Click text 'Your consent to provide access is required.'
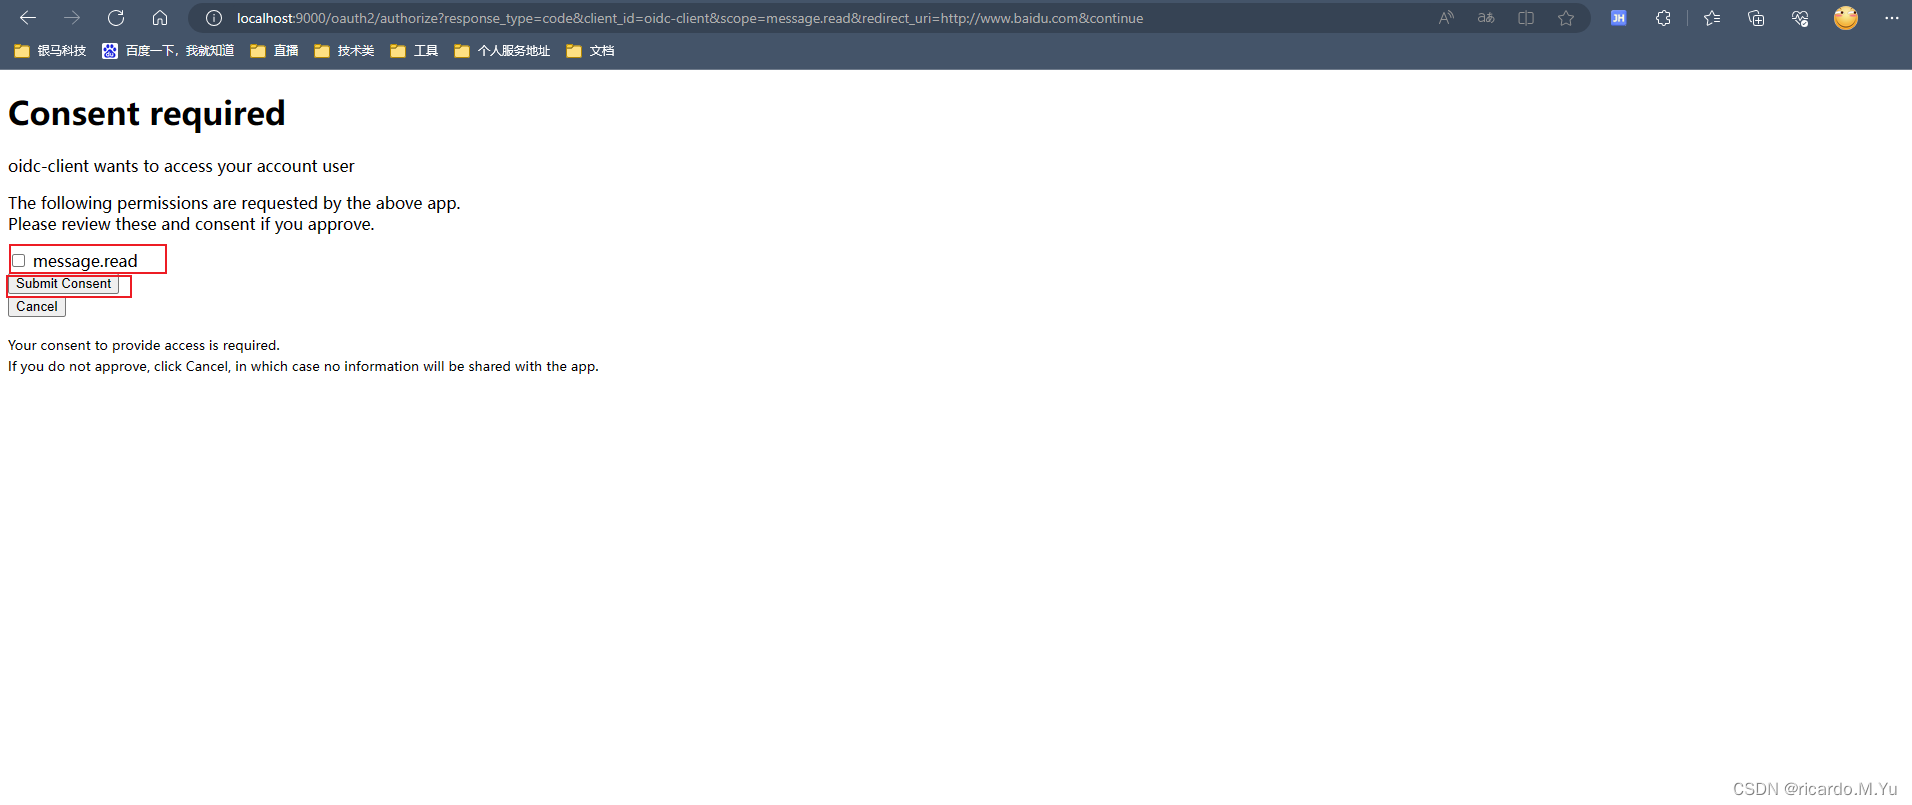This screenshot has width=1912, height=805. 144,345
